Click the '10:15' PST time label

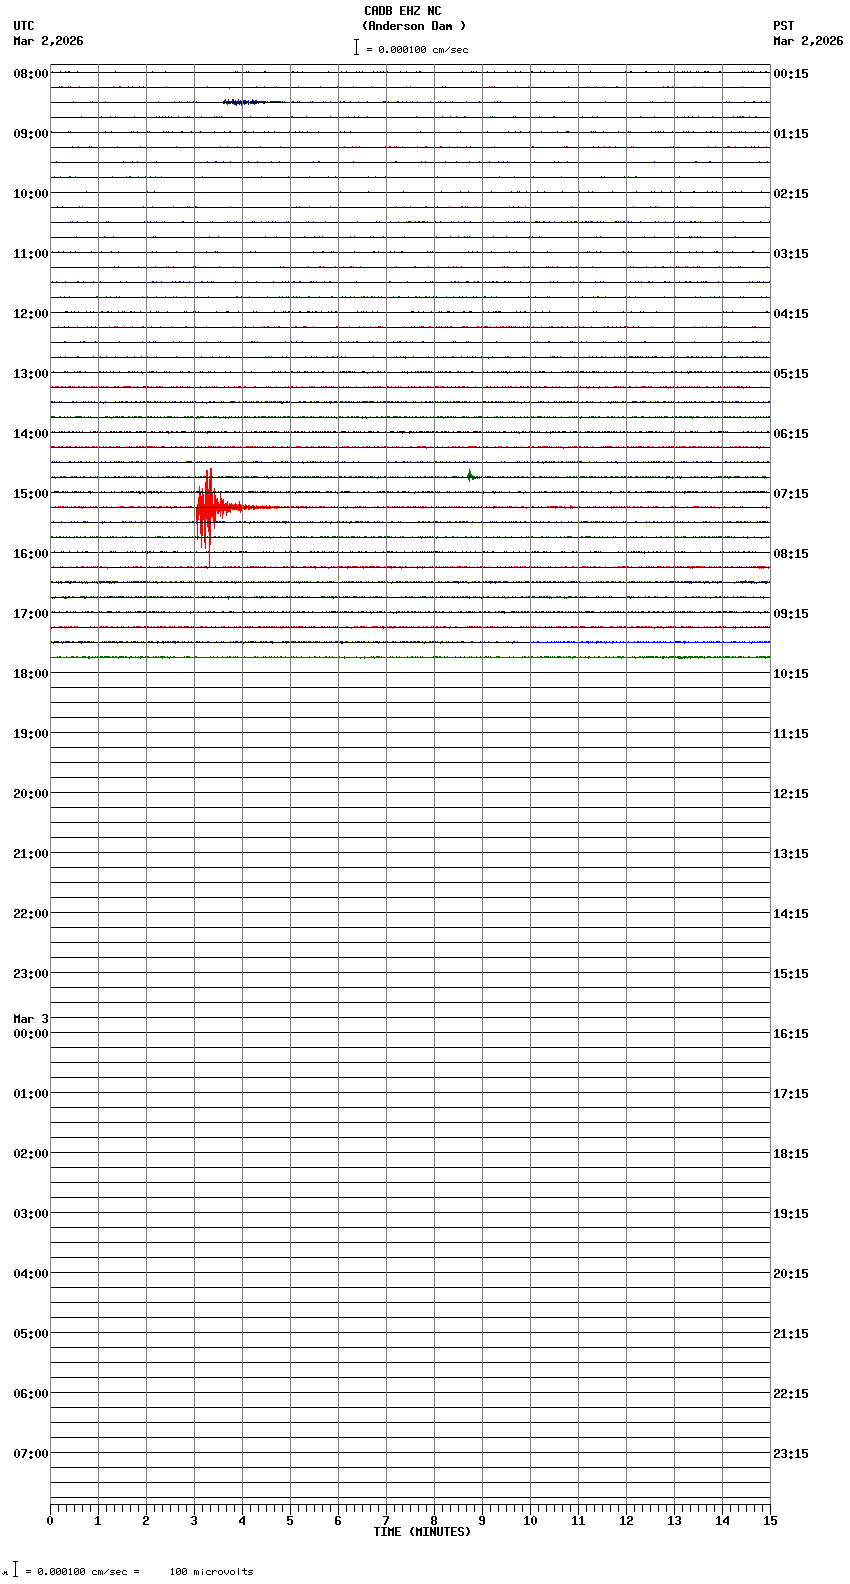pos(791,674)
